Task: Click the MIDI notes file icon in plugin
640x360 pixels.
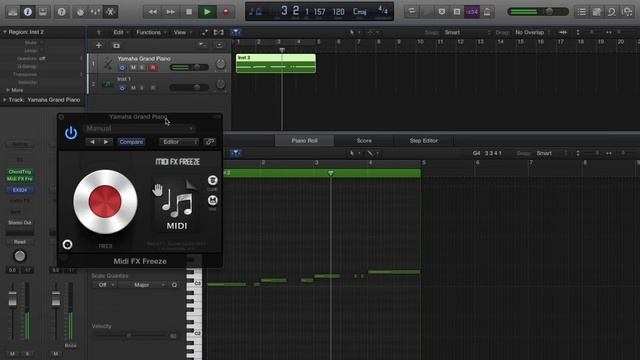Action: 177,205
